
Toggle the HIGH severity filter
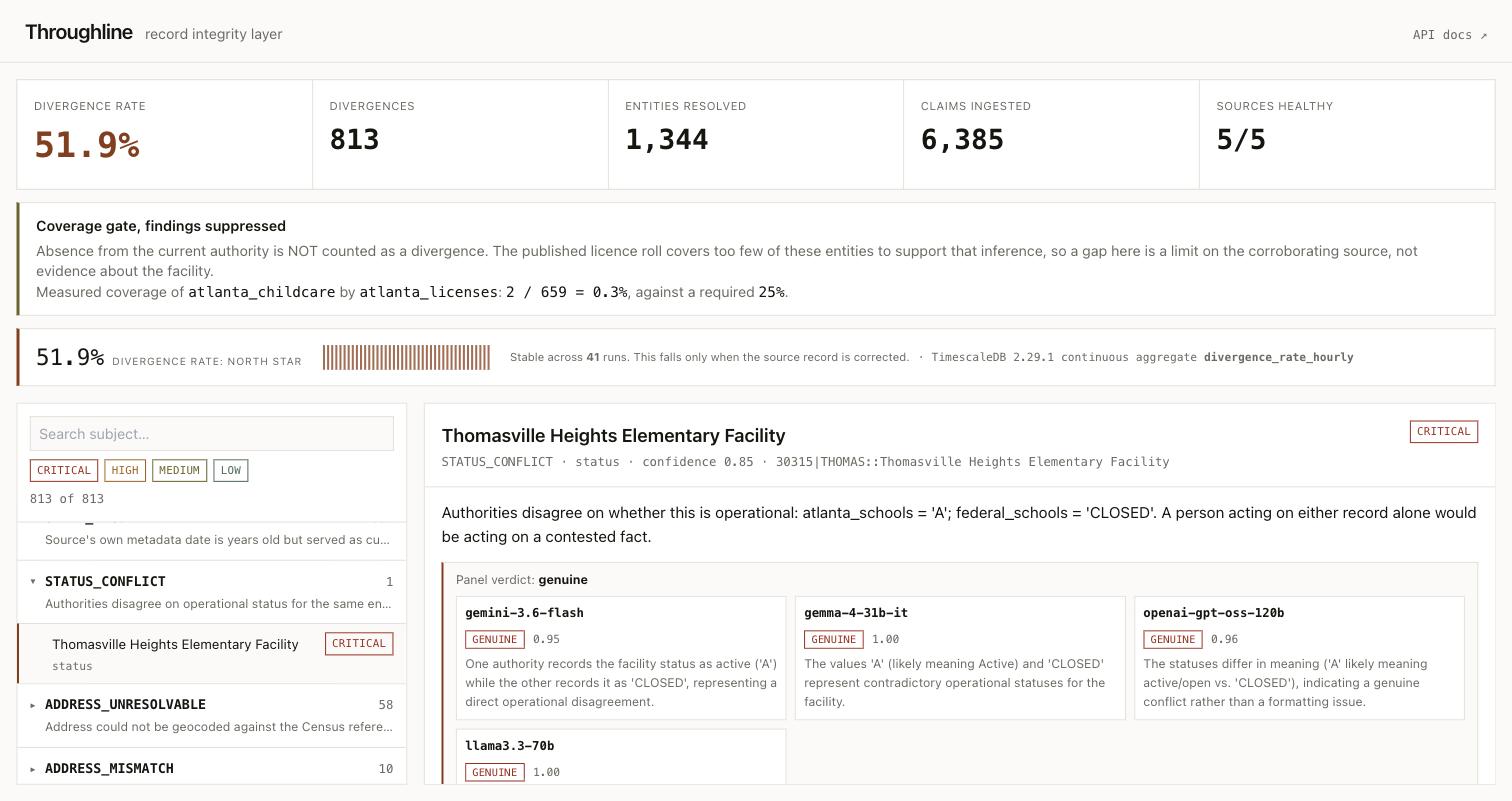125,470
